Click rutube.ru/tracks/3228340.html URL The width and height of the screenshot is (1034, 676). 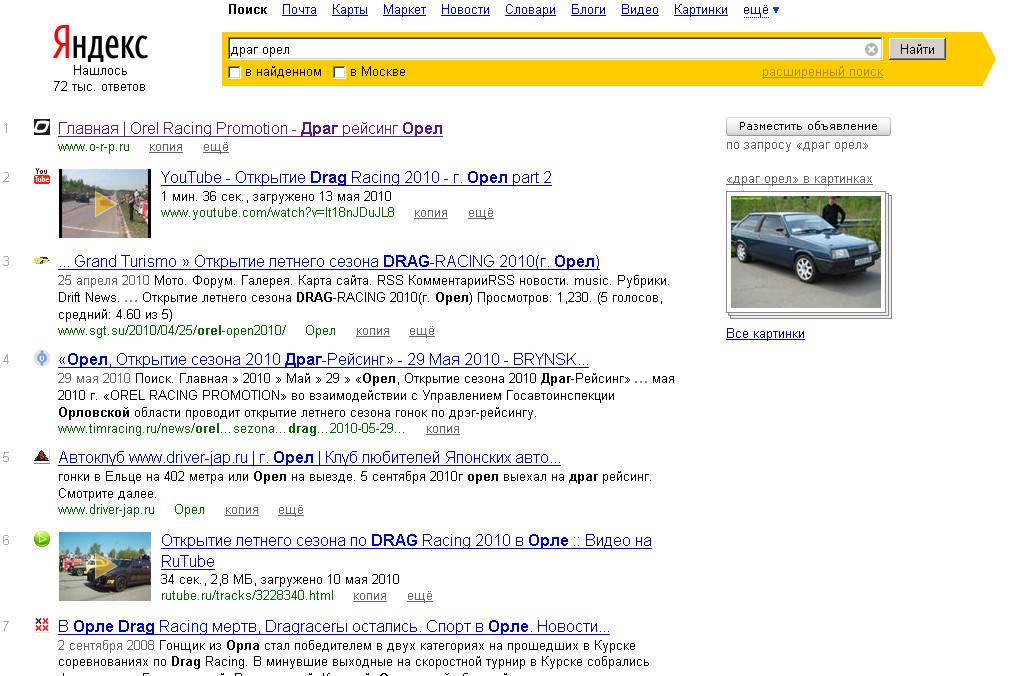247,596
